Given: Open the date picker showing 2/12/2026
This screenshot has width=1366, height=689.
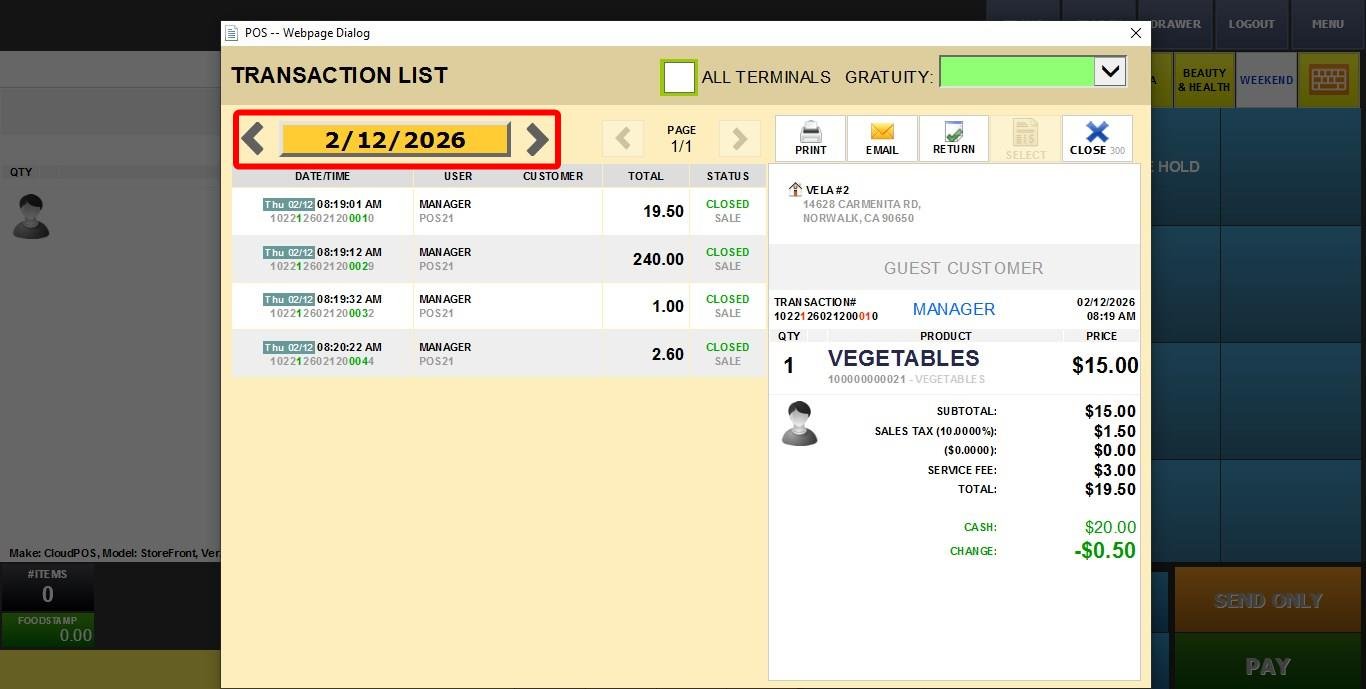Looking at the screenshot, I should click(395, 140).
